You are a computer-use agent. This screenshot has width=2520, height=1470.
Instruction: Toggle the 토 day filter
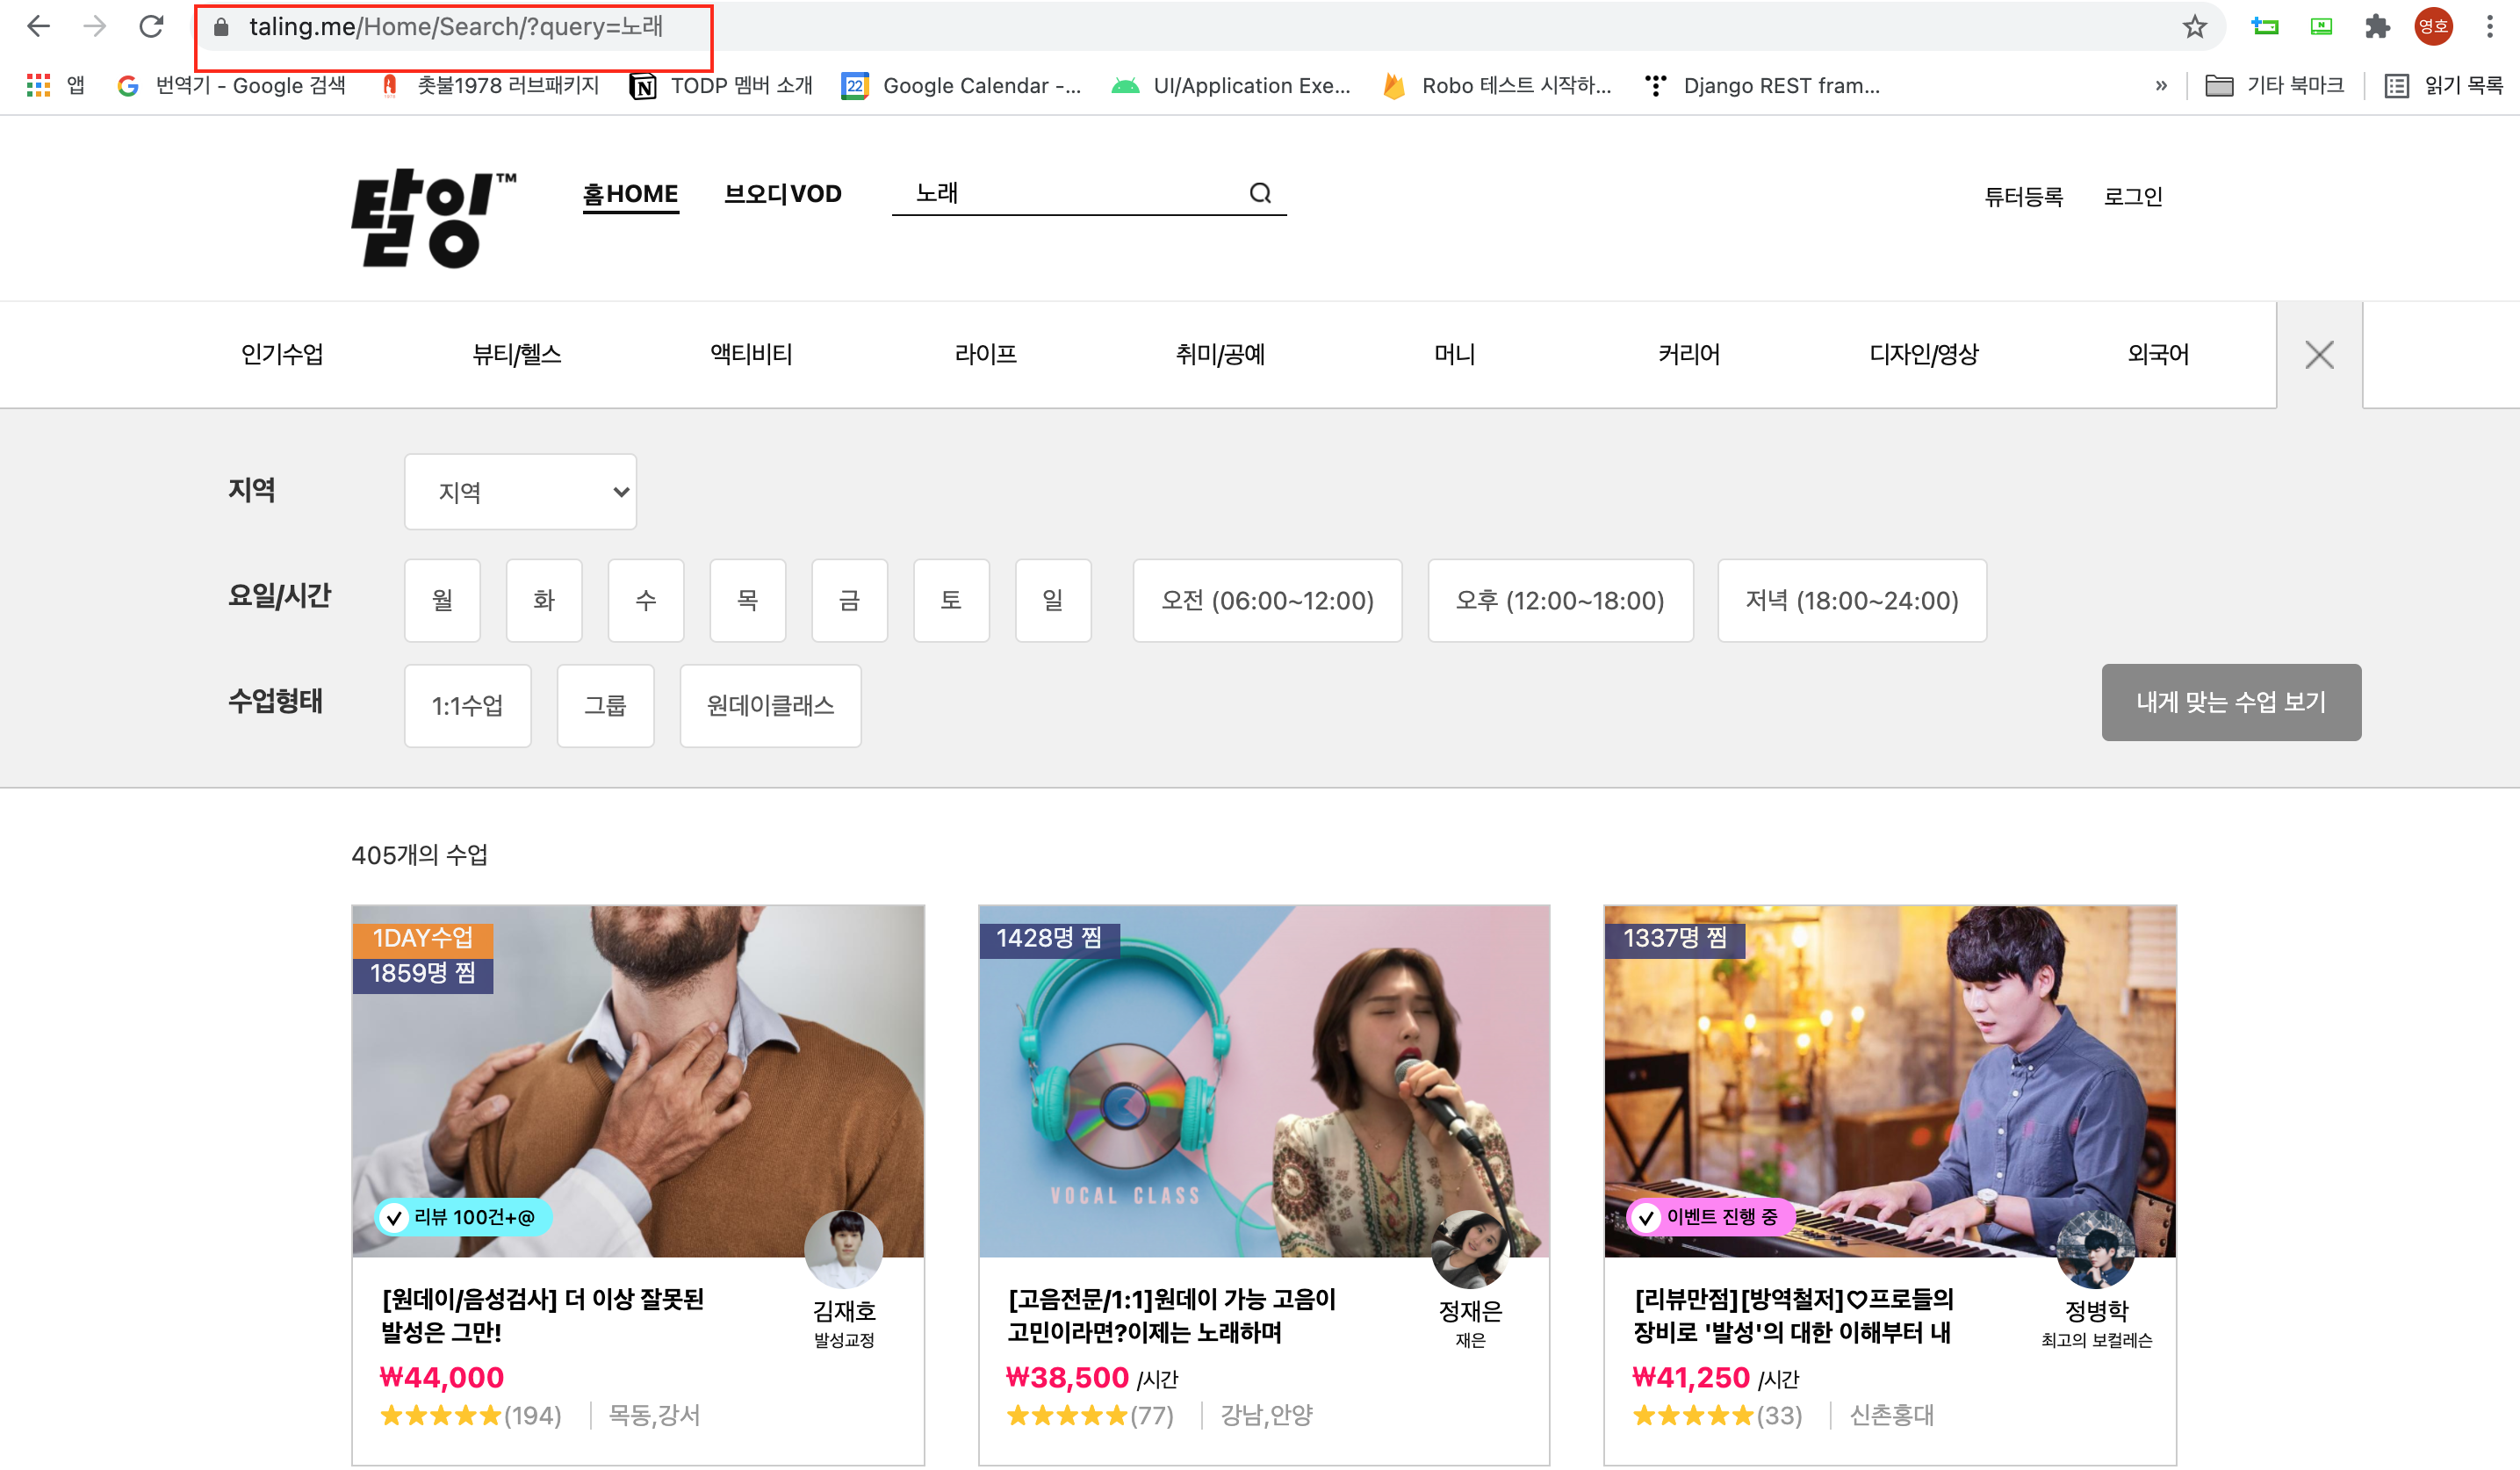(950, 600)
